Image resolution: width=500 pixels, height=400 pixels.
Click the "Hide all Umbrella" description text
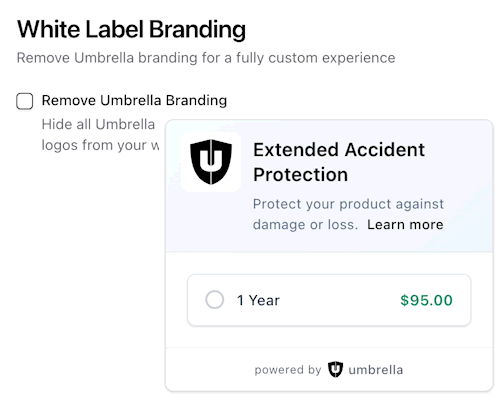[98, 124]
